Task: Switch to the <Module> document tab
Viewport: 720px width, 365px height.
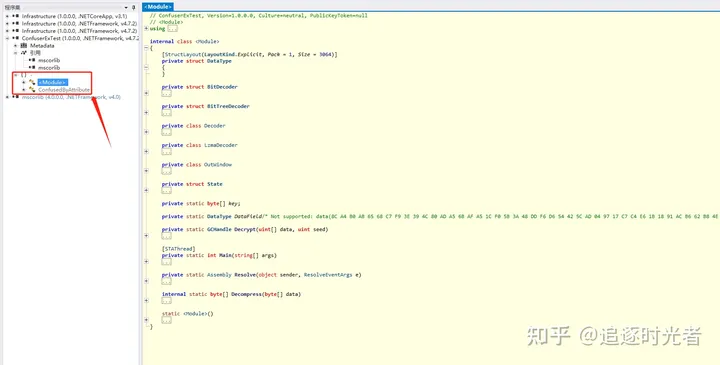Action: pyautogui.click(x=158, y=7)
